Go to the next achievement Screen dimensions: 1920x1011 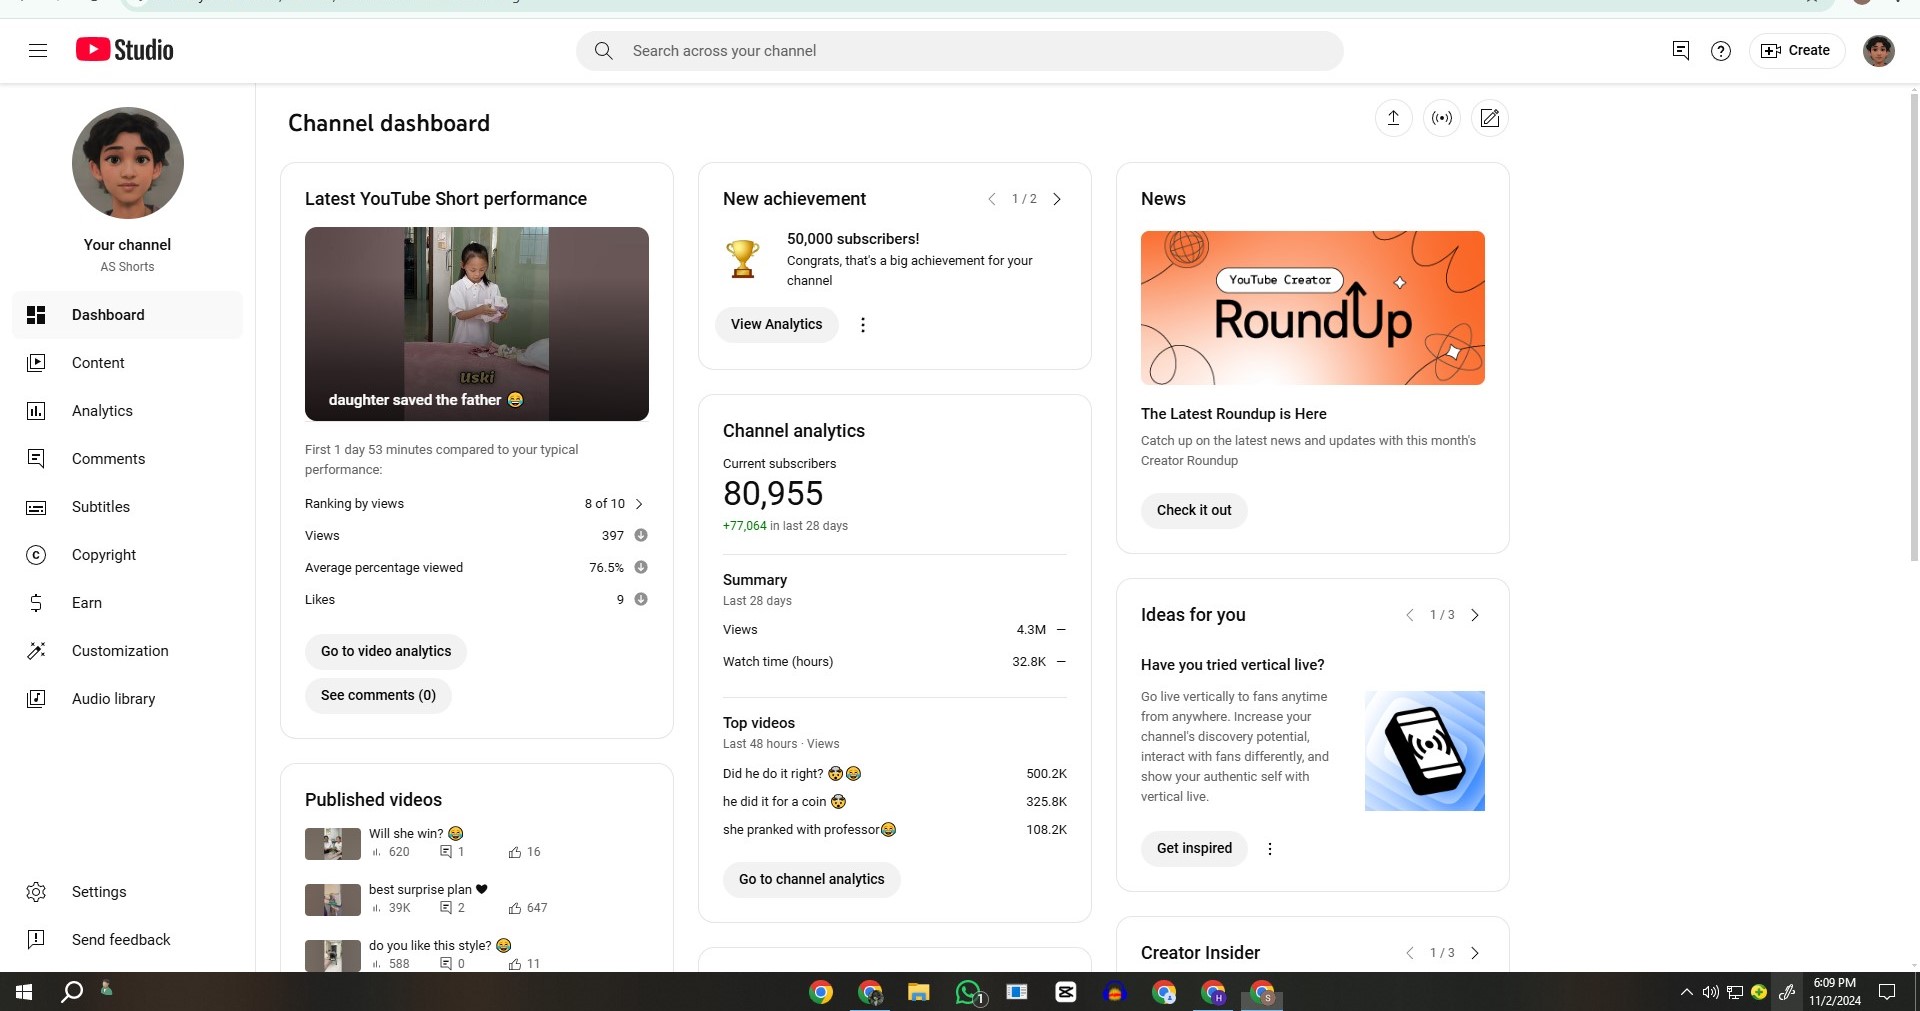[x=1057, y=199]
